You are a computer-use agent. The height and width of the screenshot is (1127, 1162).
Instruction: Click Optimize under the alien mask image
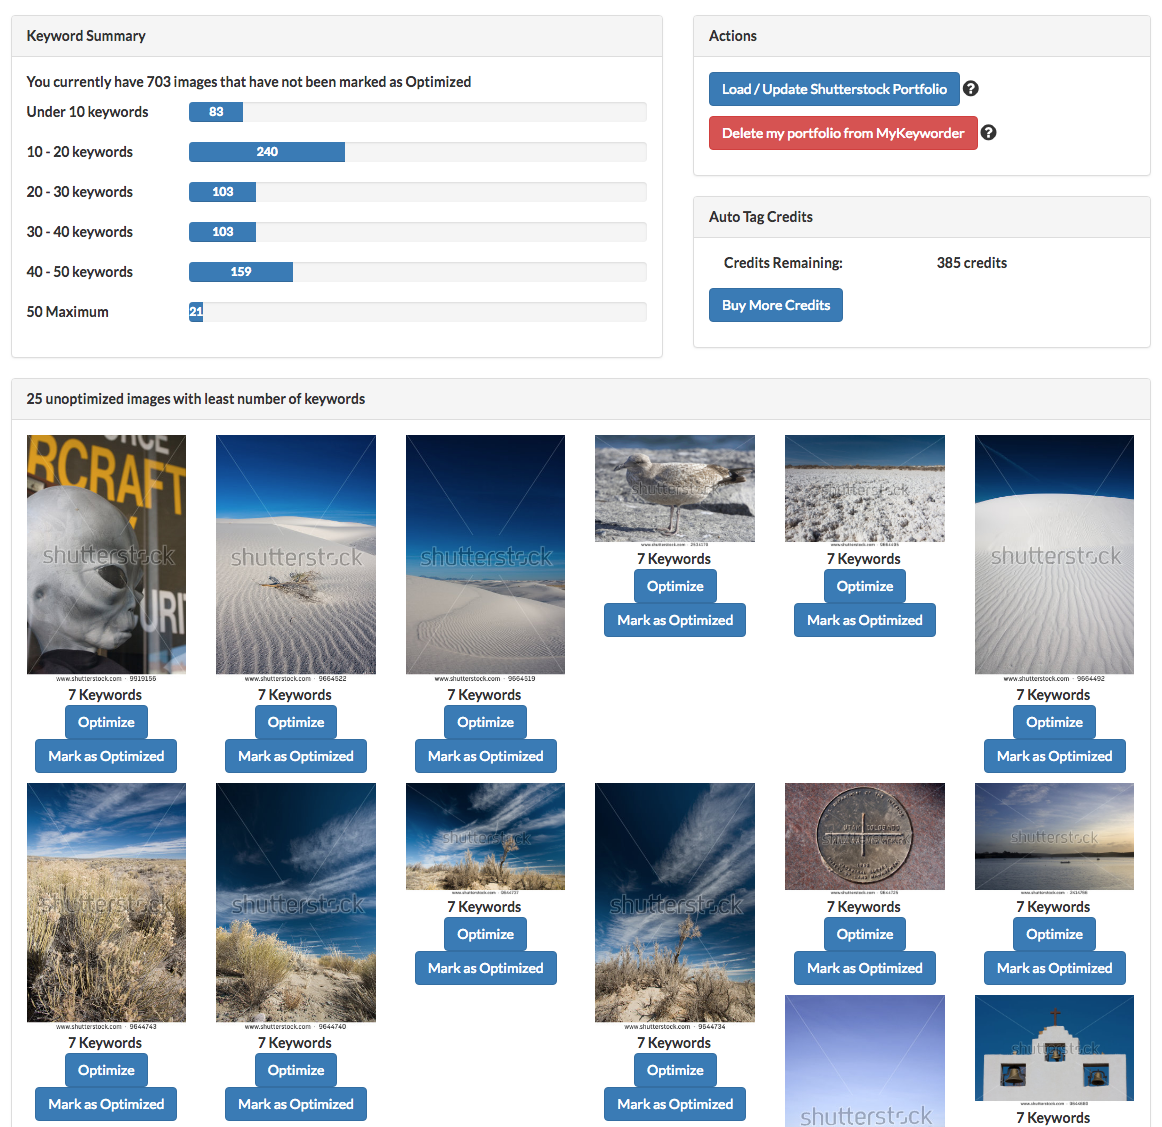pyautogui.click(x=106, y=722)
